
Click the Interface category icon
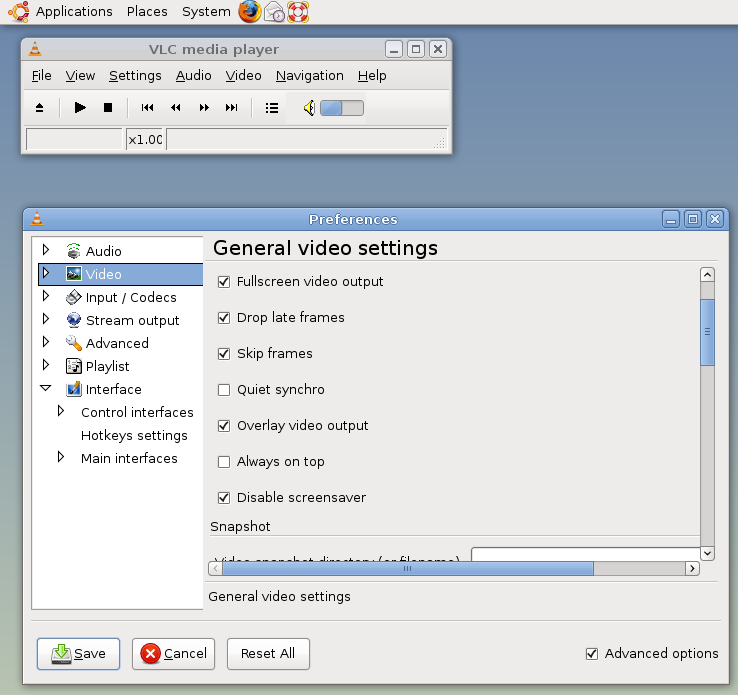(73, 389)
